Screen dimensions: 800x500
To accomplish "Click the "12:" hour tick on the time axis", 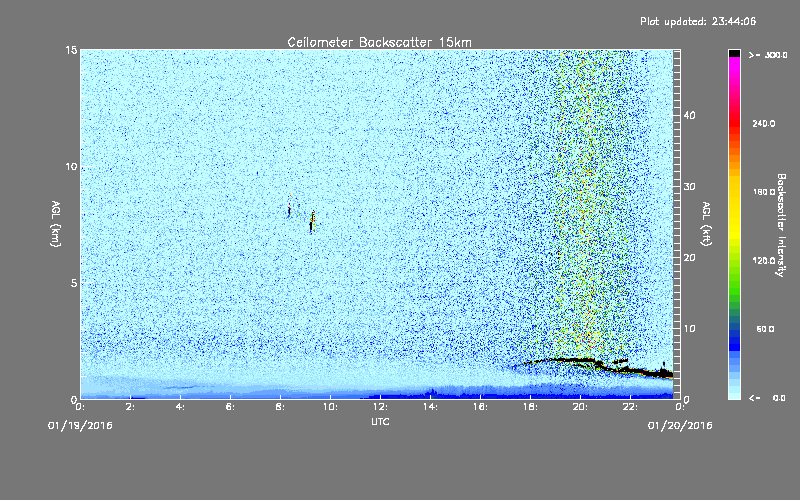I will (380, 407).
